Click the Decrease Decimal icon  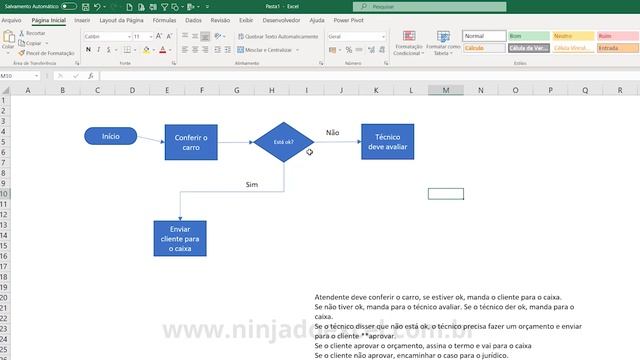tap(382, 50)
